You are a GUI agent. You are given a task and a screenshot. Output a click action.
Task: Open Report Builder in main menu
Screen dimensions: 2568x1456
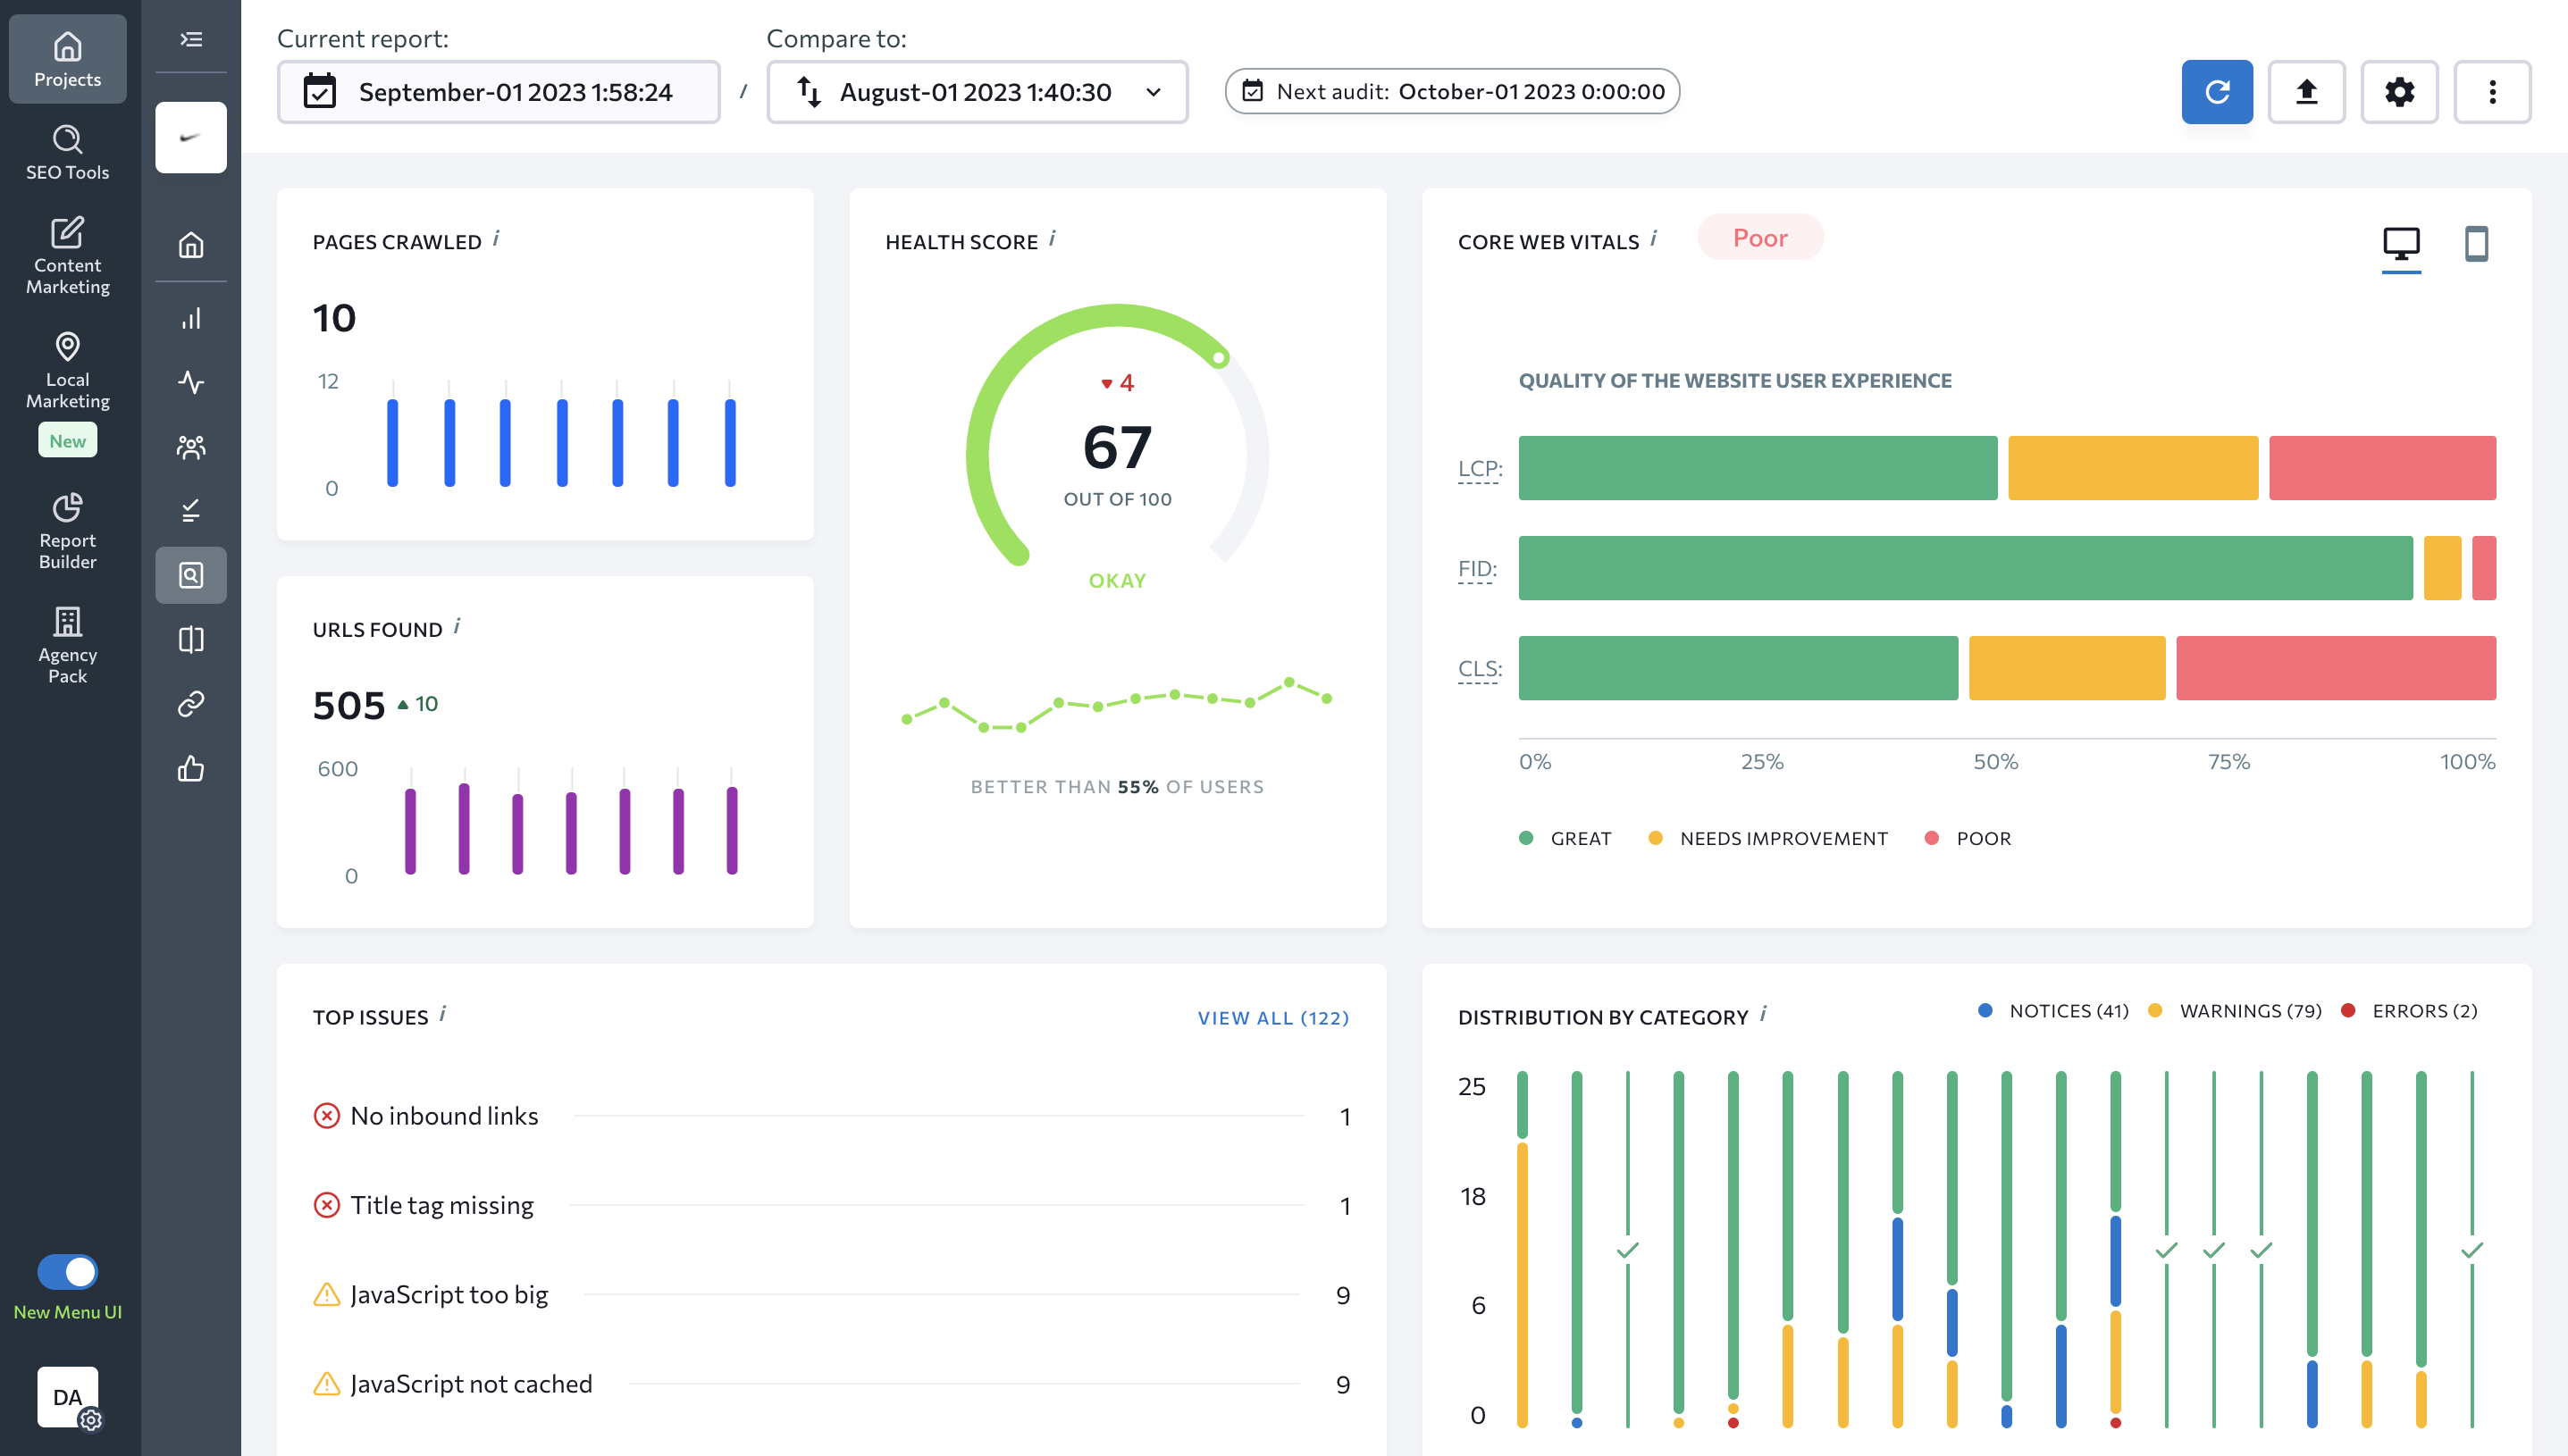(67, 530)
